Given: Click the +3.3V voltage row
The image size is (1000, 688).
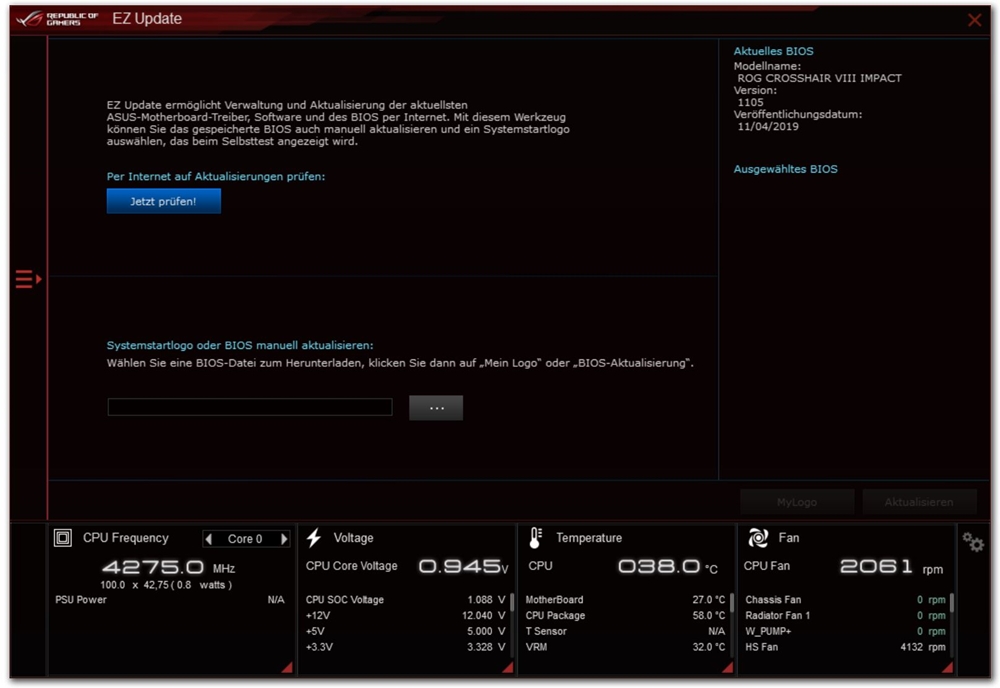Looking at the screenshot, I should coord(405,647).
